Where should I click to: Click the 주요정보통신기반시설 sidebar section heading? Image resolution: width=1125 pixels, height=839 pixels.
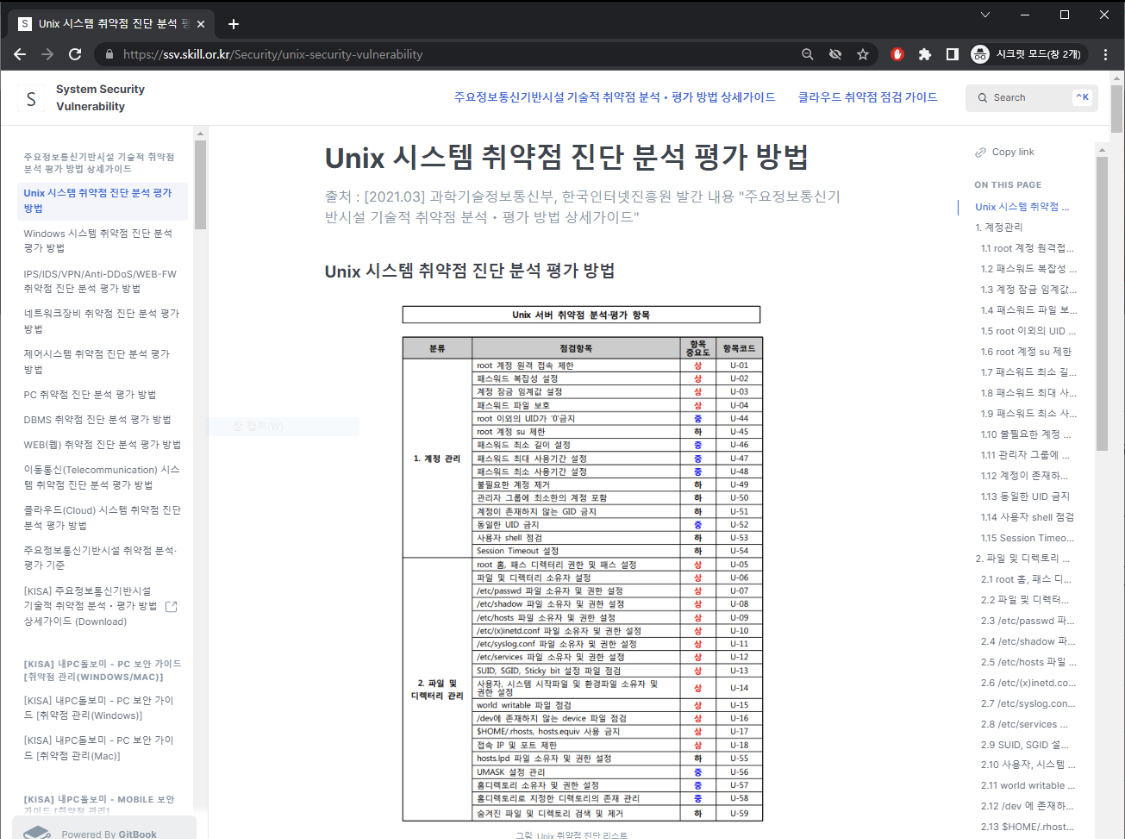(99, 163)
